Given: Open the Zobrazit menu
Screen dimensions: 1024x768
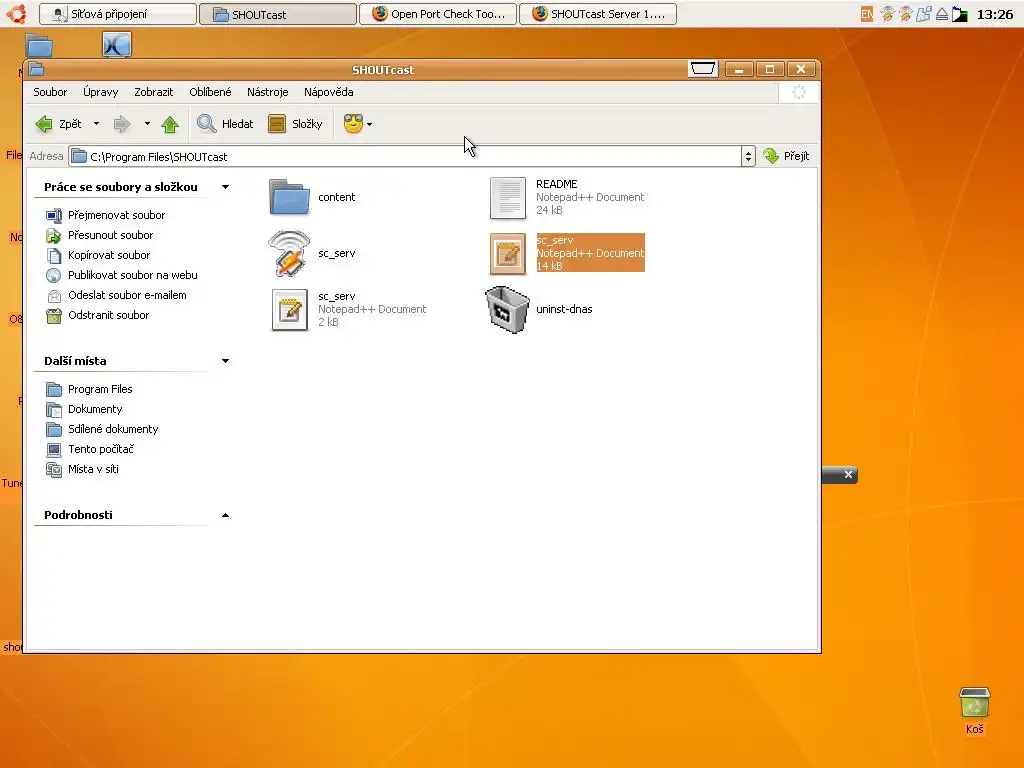Looking at the screenshot, I should point(153,92).
